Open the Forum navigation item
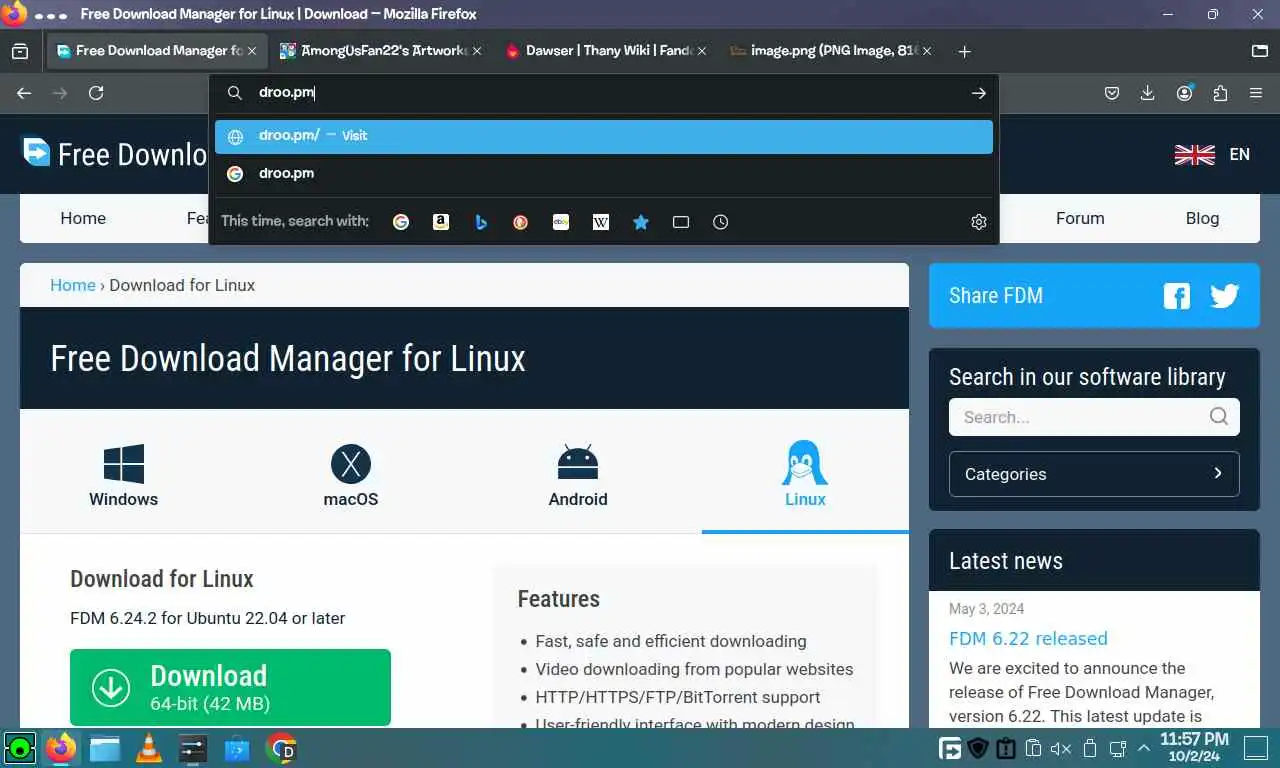This screenshot has width=1280, height=768. pos(1080,218)
